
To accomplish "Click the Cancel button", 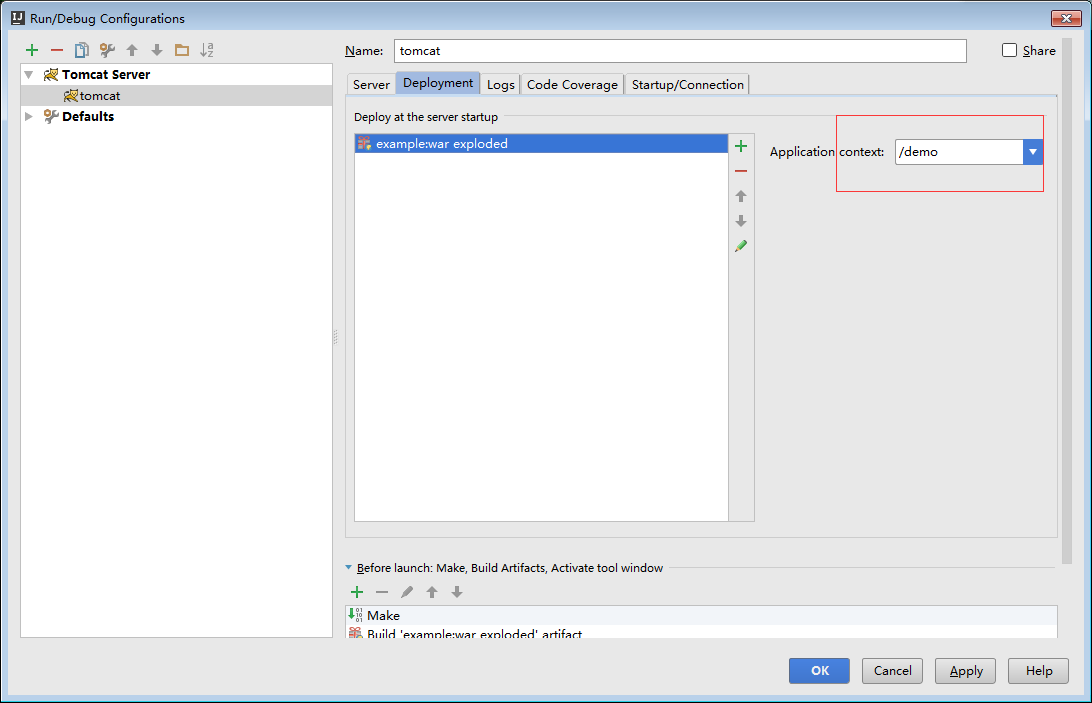I will [892, 671].
